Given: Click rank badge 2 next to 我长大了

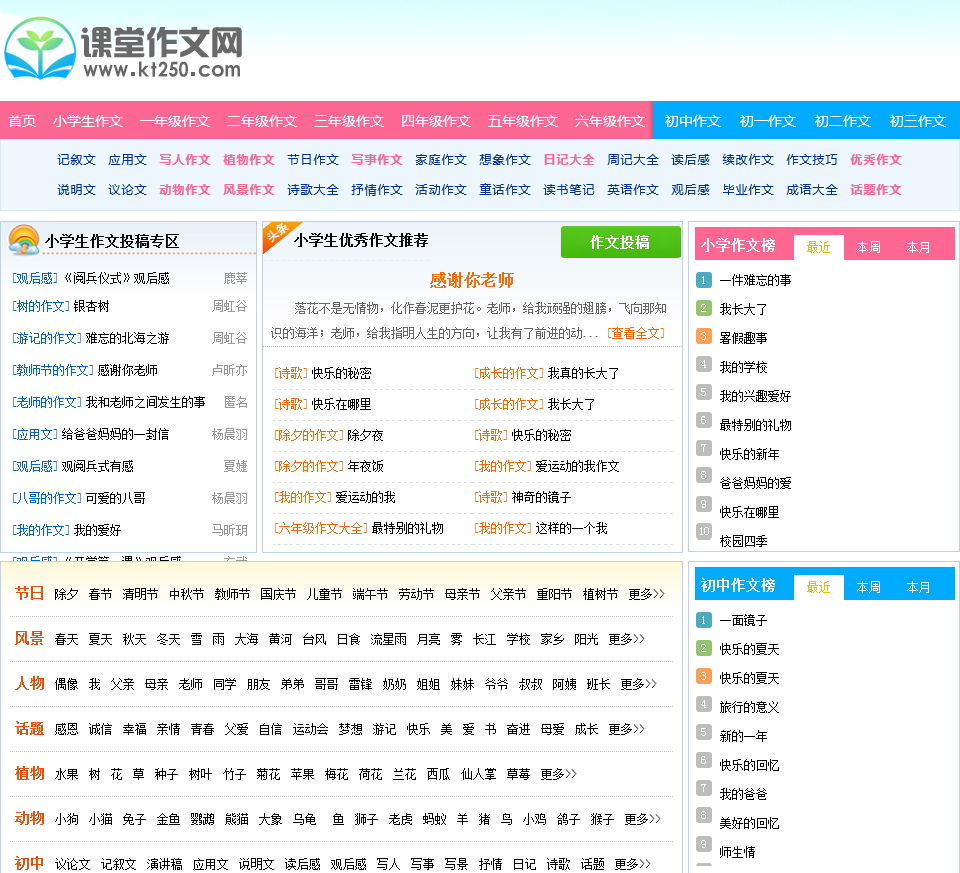Looking at the screenshot, I should point(703,309).
